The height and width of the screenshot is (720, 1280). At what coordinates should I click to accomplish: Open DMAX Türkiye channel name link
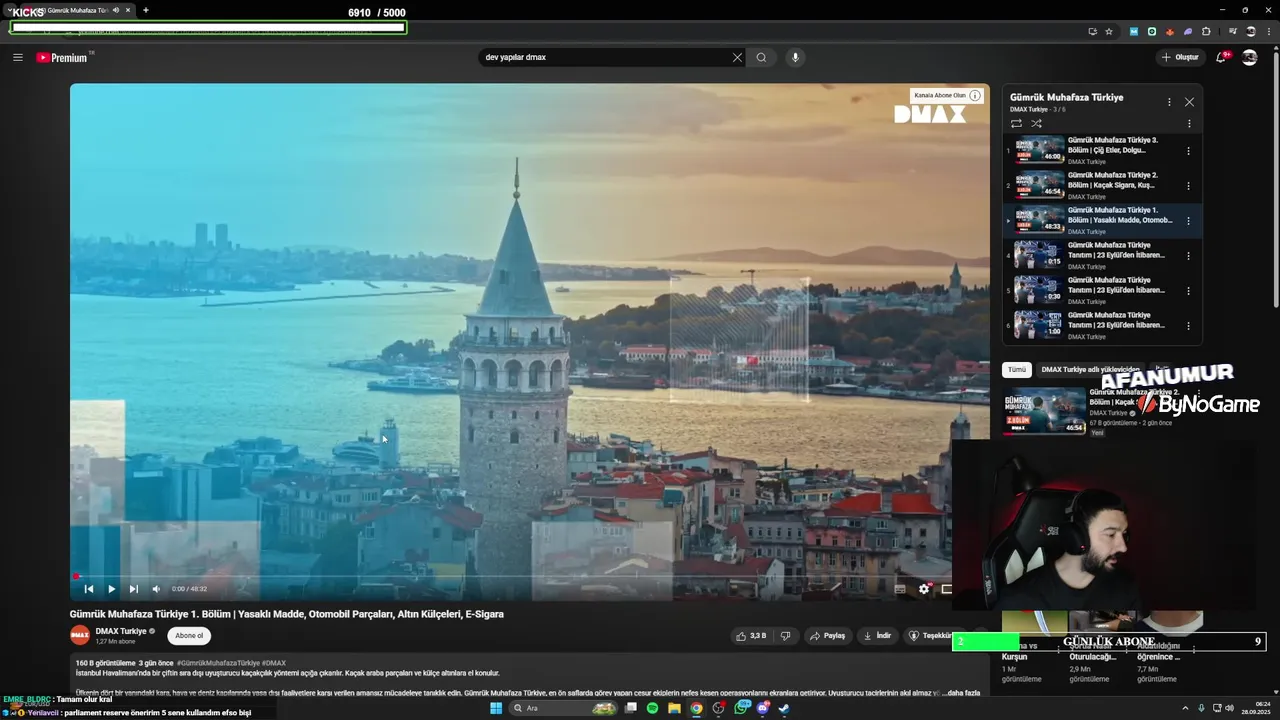click(x=121, y=631)
